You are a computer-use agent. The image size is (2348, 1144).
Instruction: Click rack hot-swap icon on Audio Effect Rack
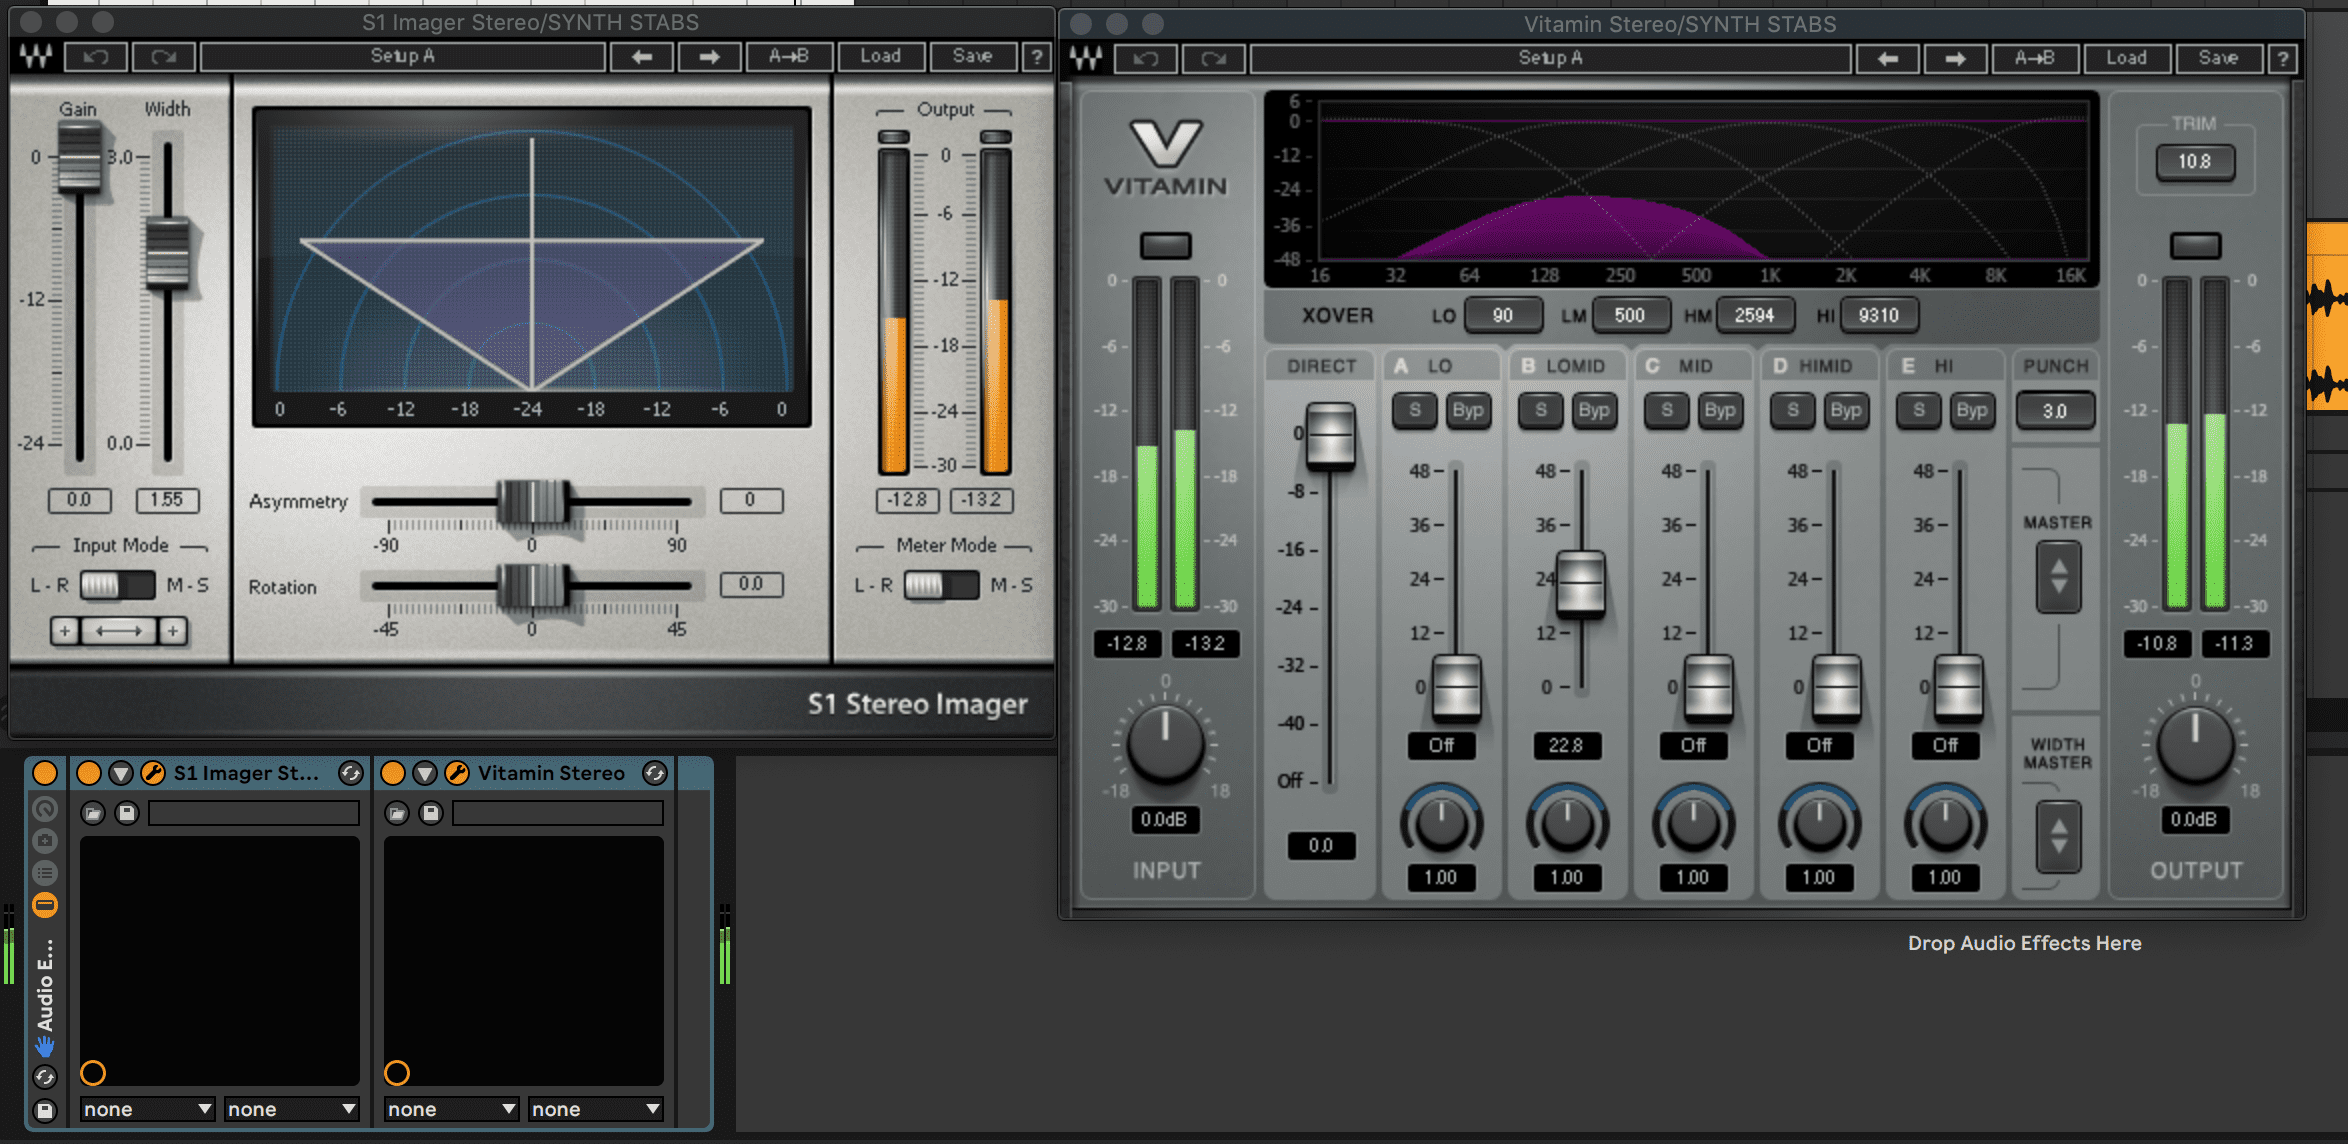pos(45,1077)
